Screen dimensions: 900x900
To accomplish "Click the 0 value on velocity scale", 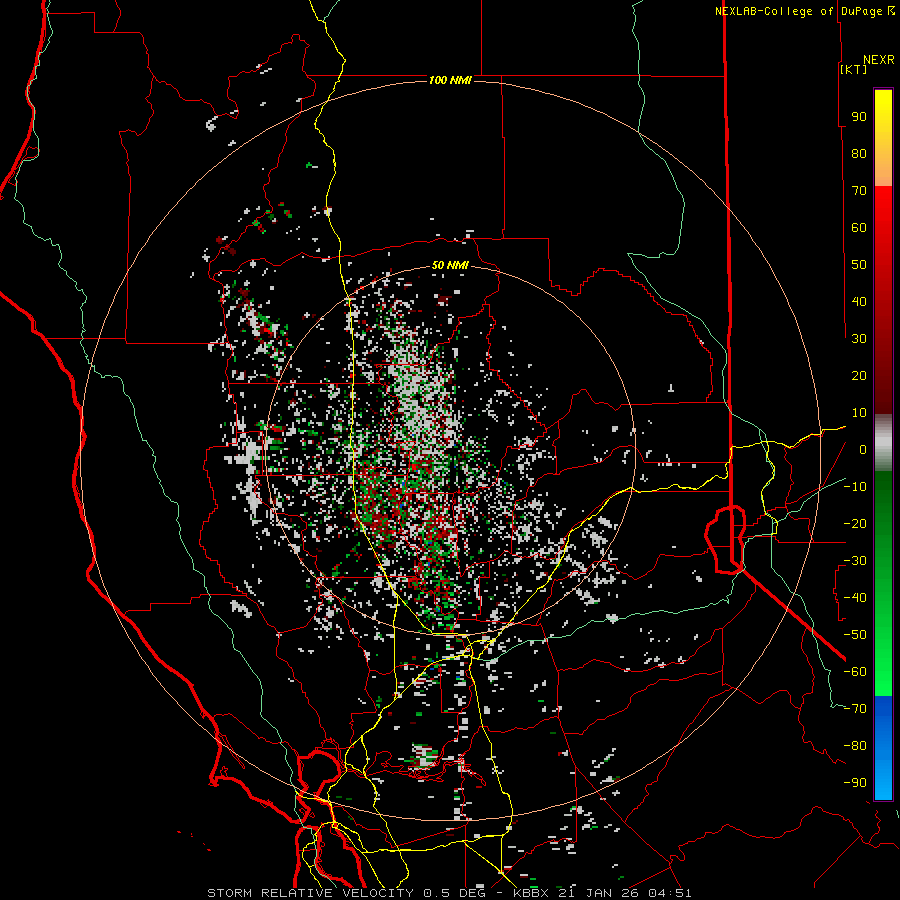I will click(863, 449).
